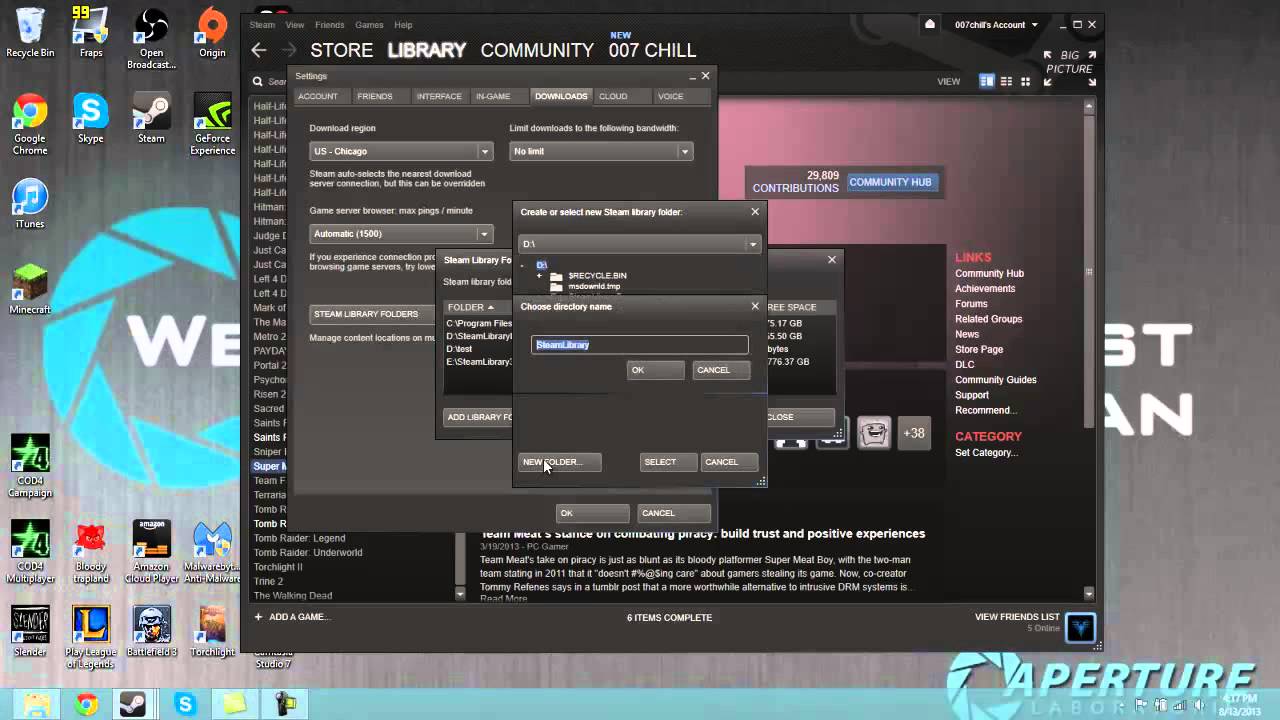This screenshot has height=720, width=1280.
Task: Open the Download region dropdown
Action: (x=401, y=151)
